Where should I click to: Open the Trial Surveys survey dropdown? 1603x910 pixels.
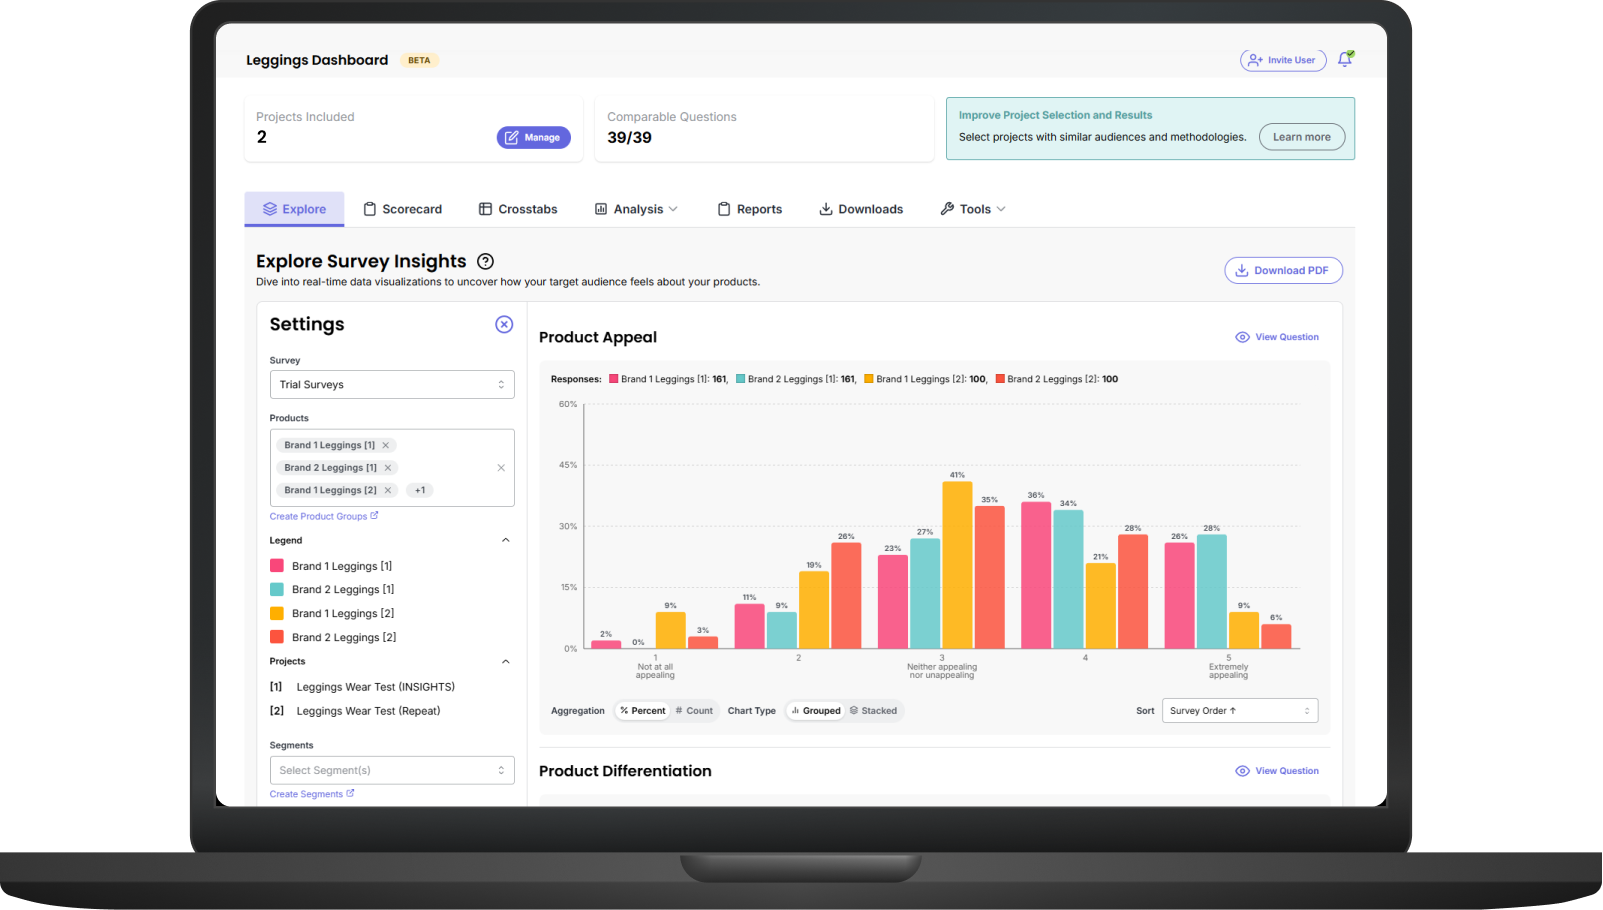[x=391, y=384]
